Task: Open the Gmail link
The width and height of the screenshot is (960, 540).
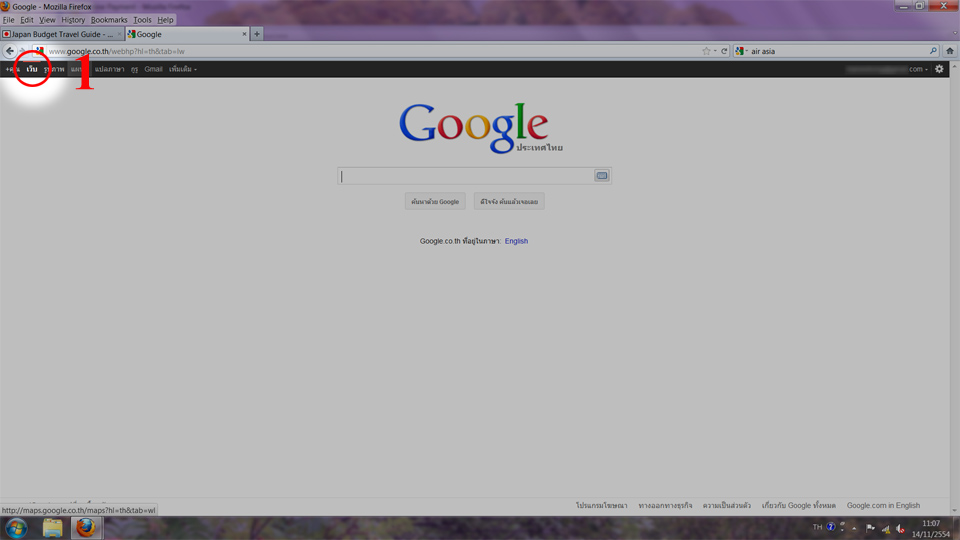Action: (153, 69)
